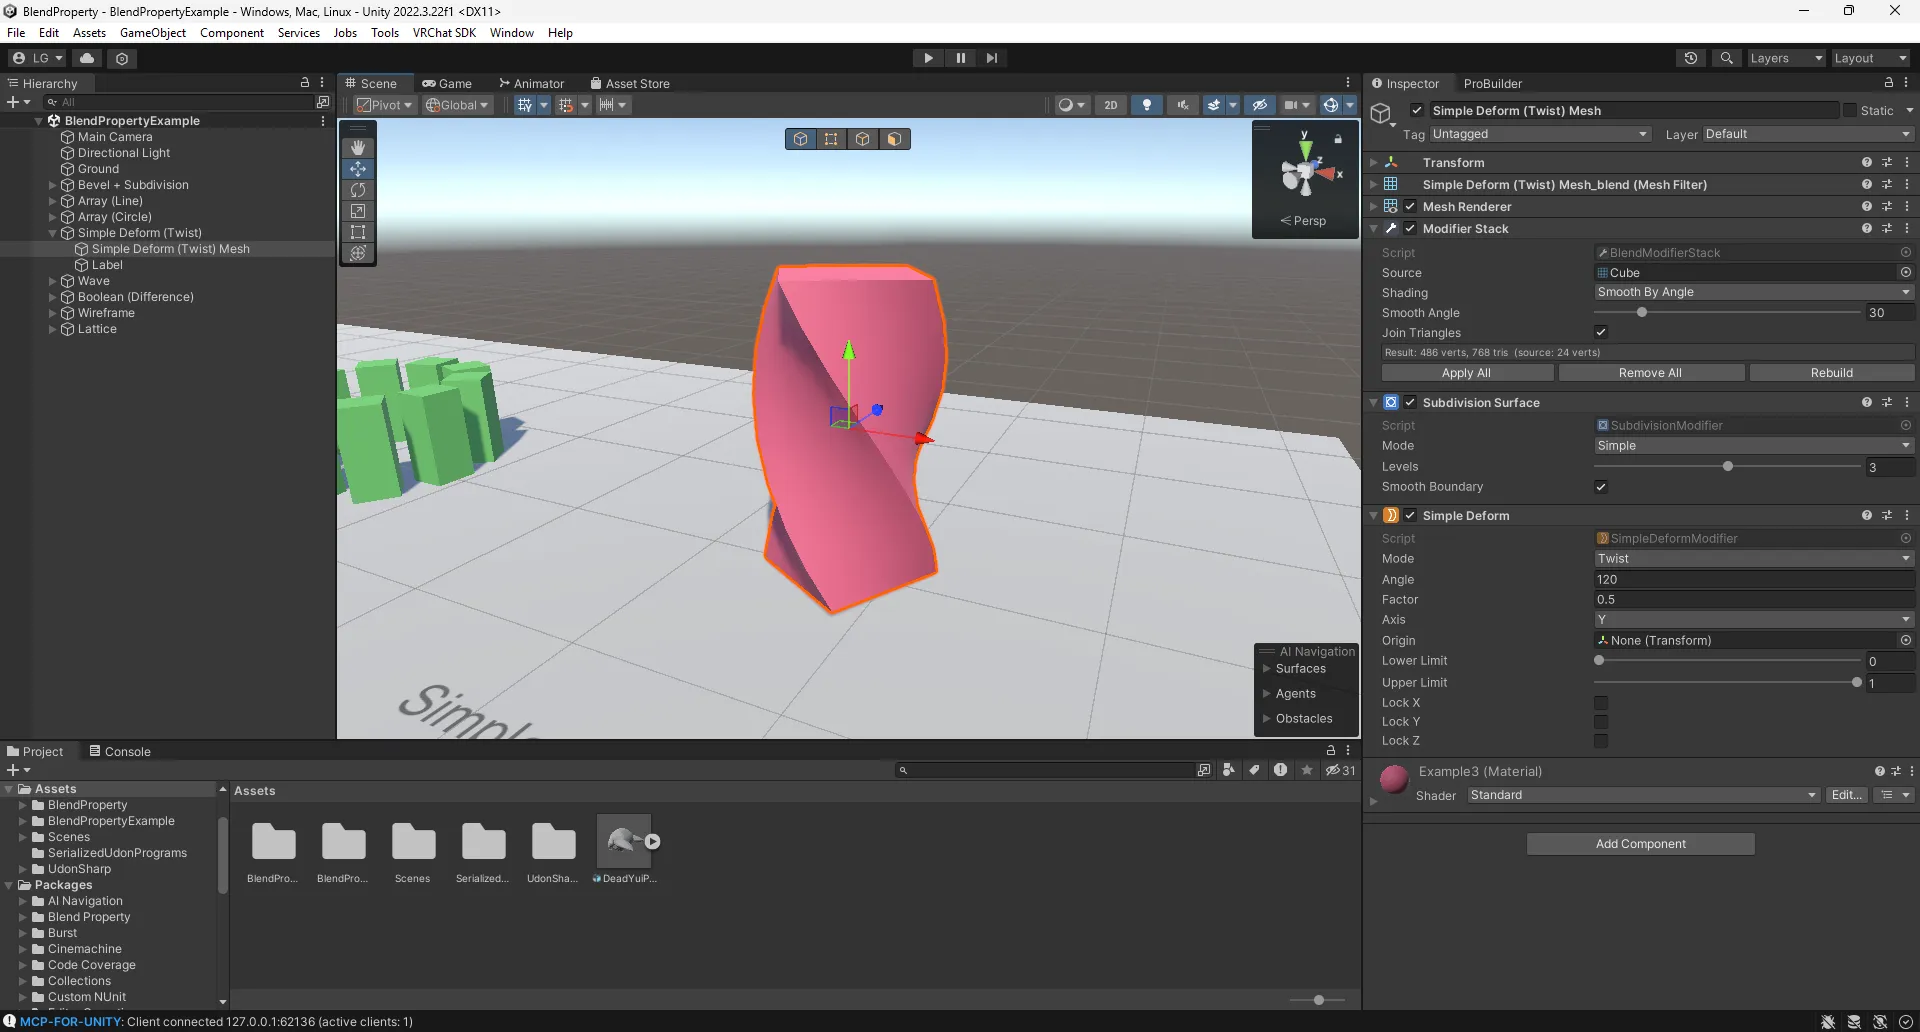
Task: Switch to the Console tab
Action: 120,751
